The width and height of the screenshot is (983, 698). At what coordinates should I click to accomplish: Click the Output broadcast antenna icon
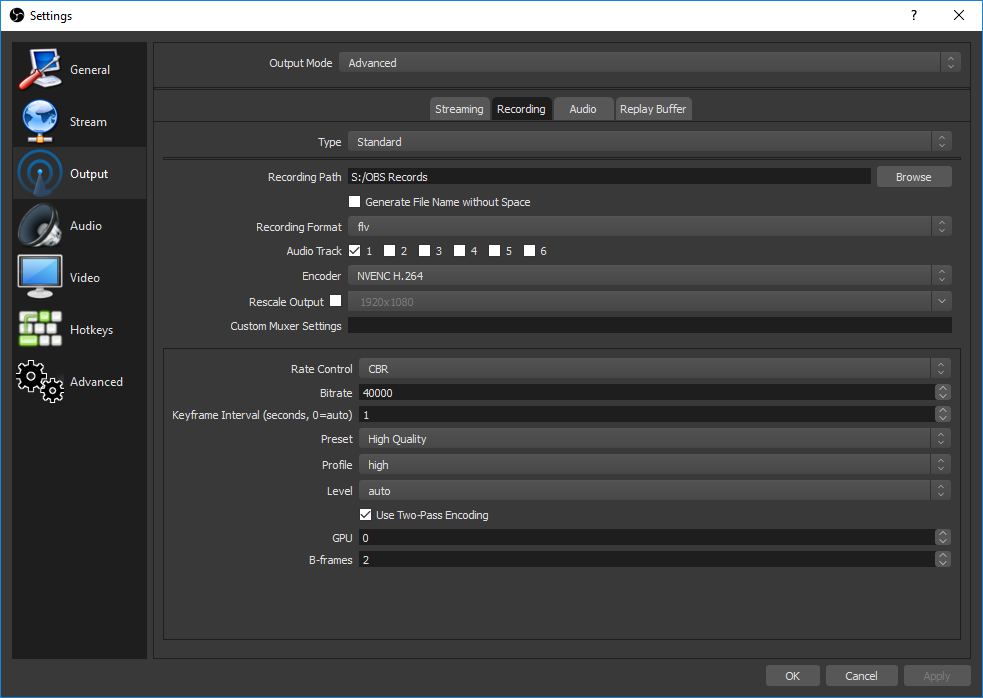(x=40, y=173)
